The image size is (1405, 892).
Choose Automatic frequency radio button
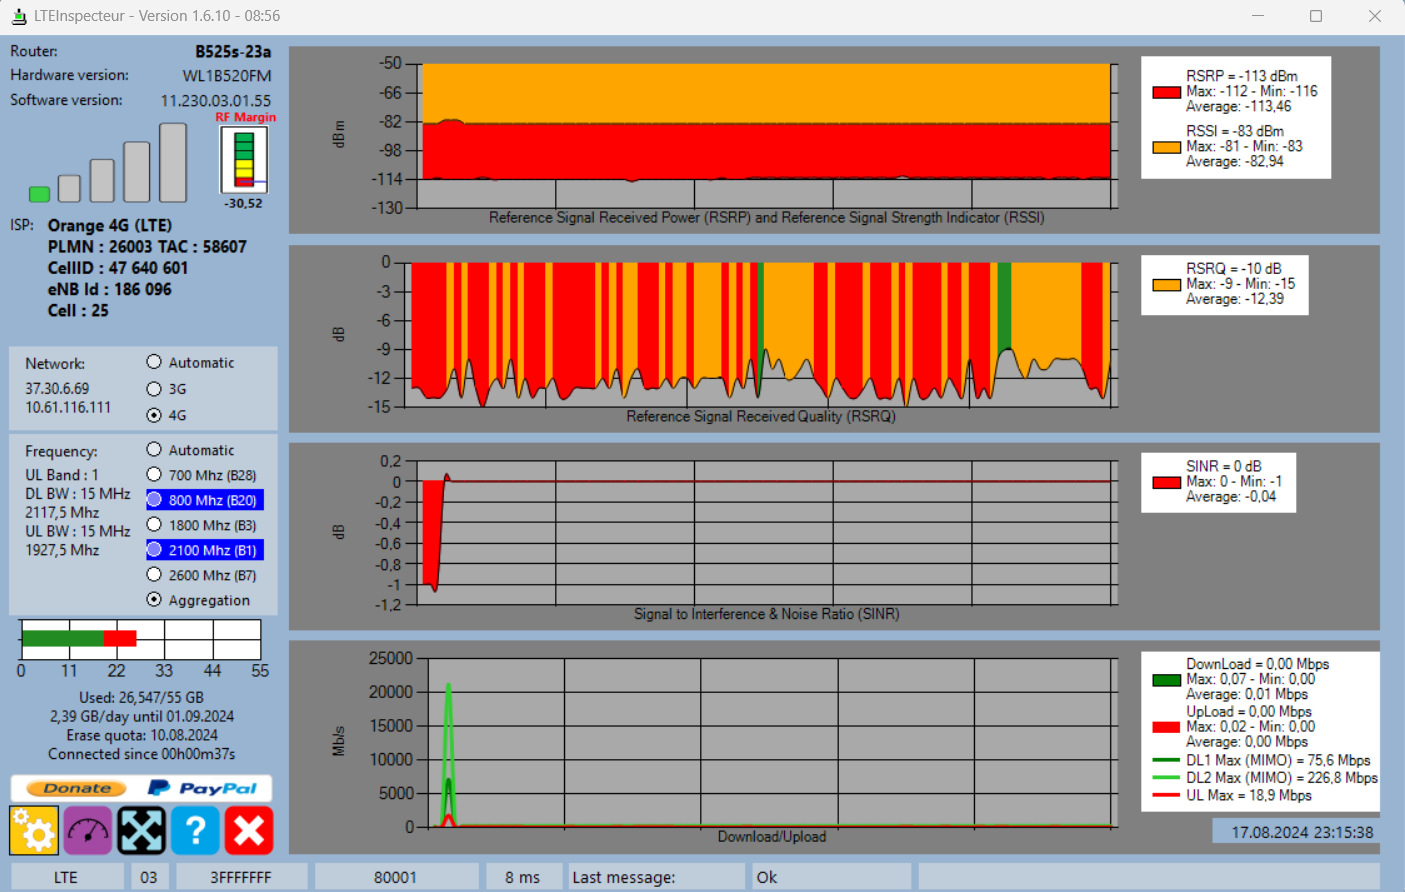pyautogui.click(x=154, y=450)
